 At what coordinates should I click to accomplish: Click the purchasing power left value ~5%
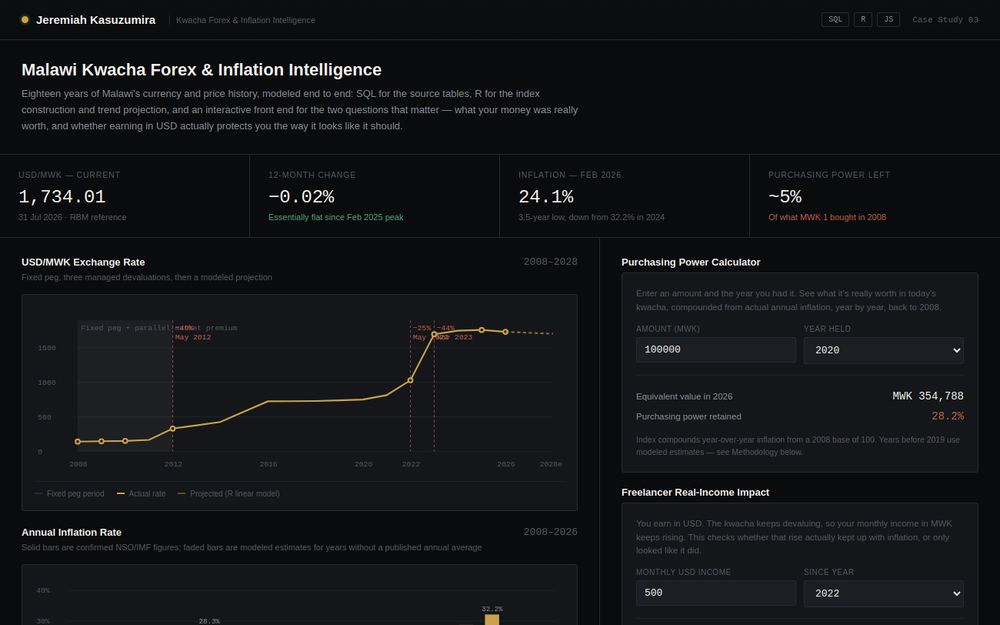[784, 196]
